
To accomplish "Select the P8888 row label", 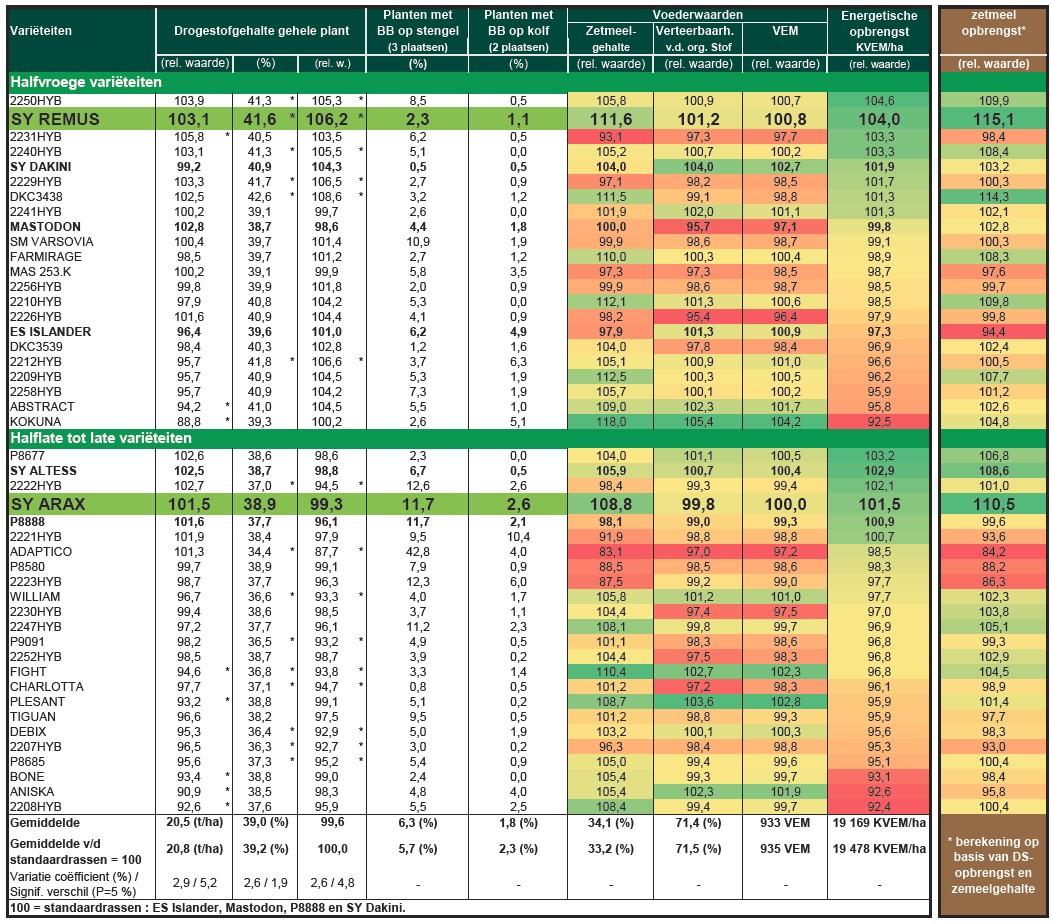I will (28, 521).
